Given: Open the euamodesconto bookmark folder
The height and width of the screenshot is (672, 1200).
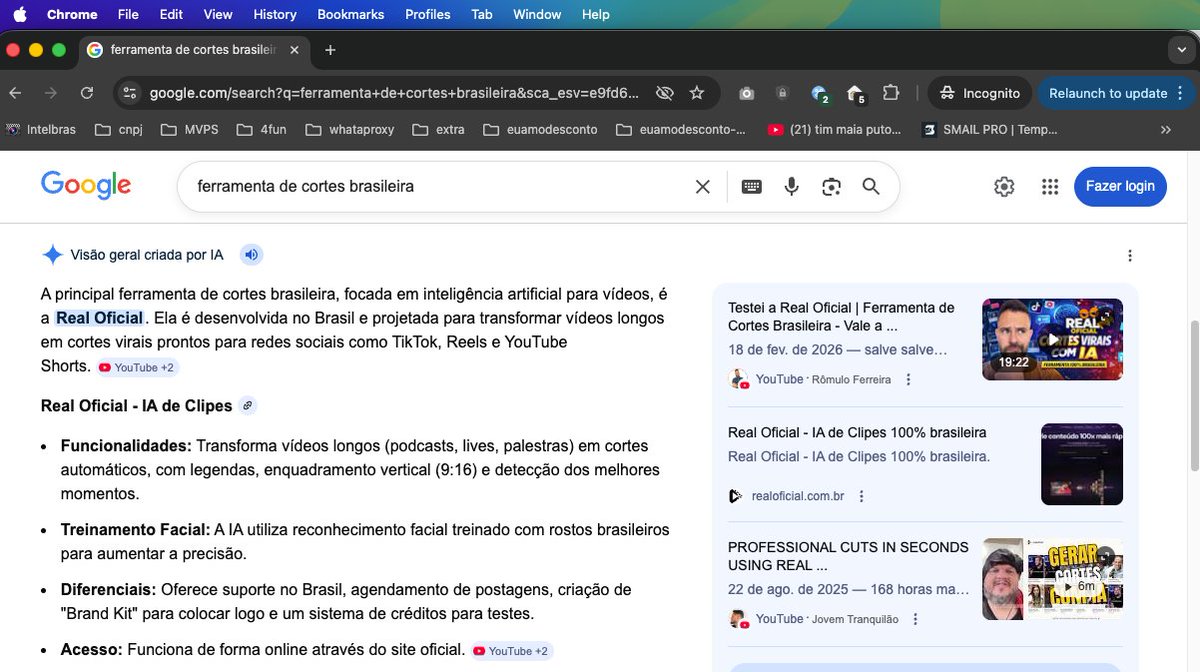Looking at the screenshot, I should [x=540, y=129].
